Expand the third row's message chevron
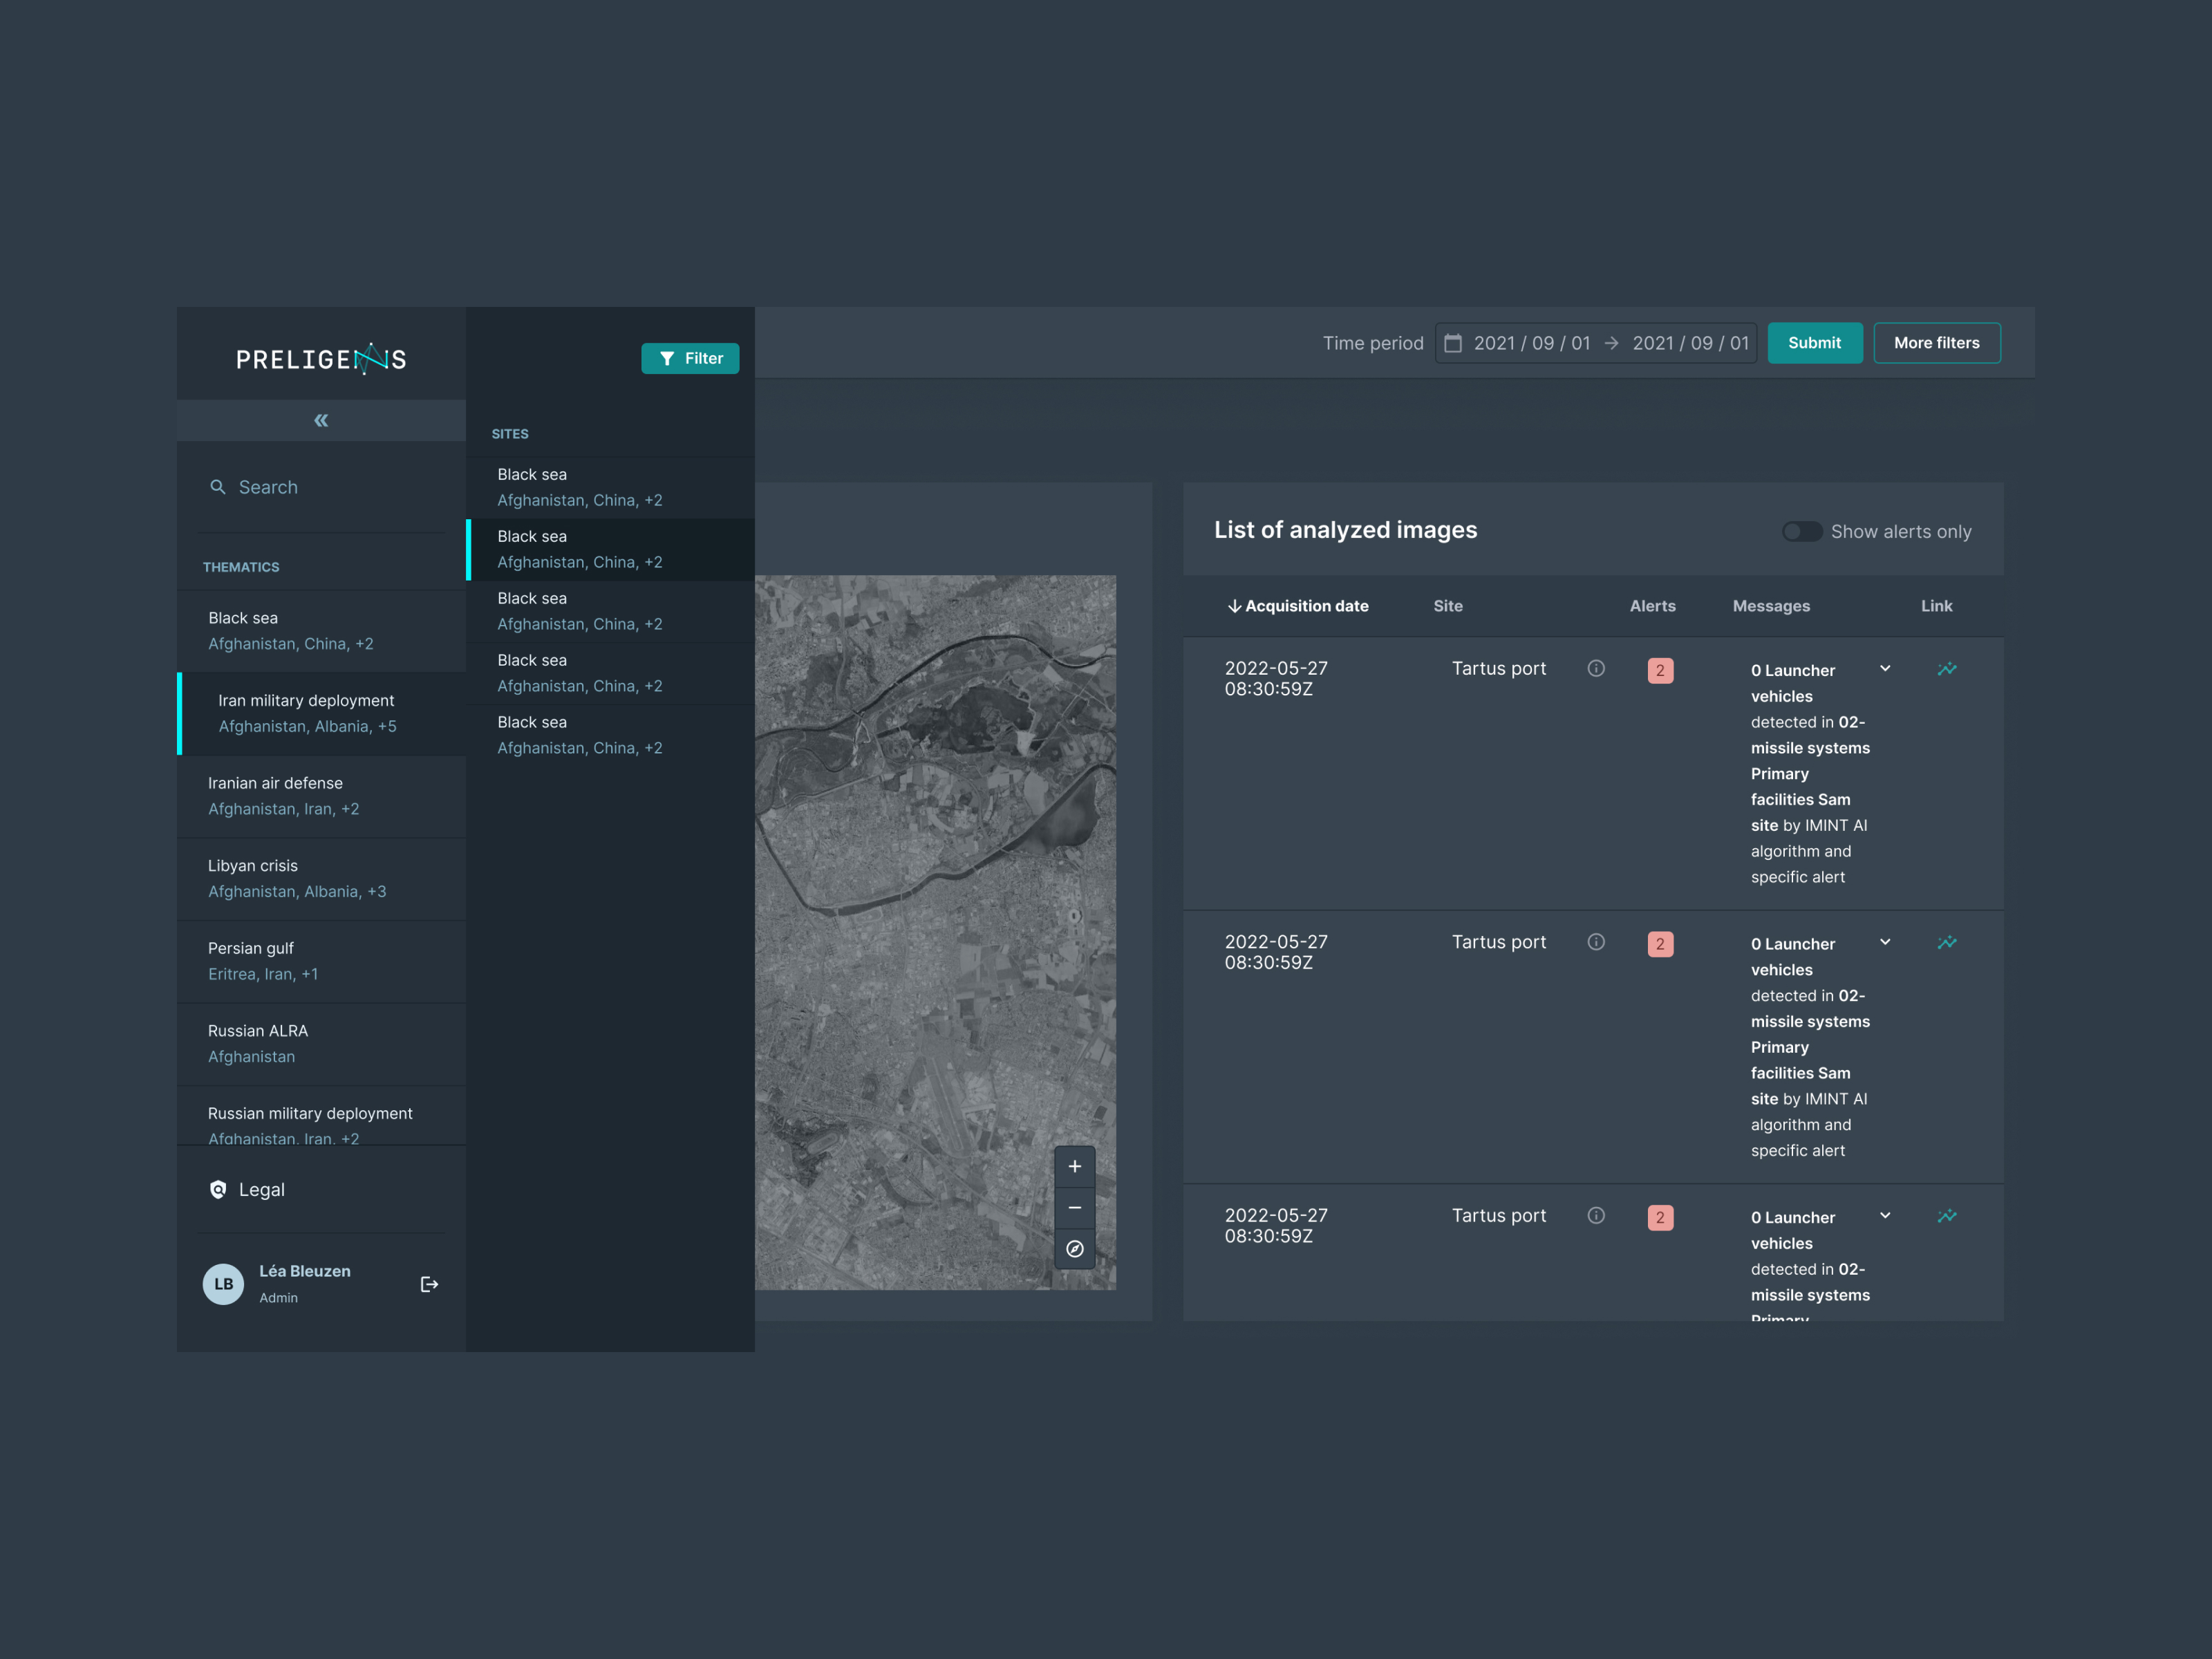This screenshot has width=2212, height=1659. [x=1886, y=1216]
